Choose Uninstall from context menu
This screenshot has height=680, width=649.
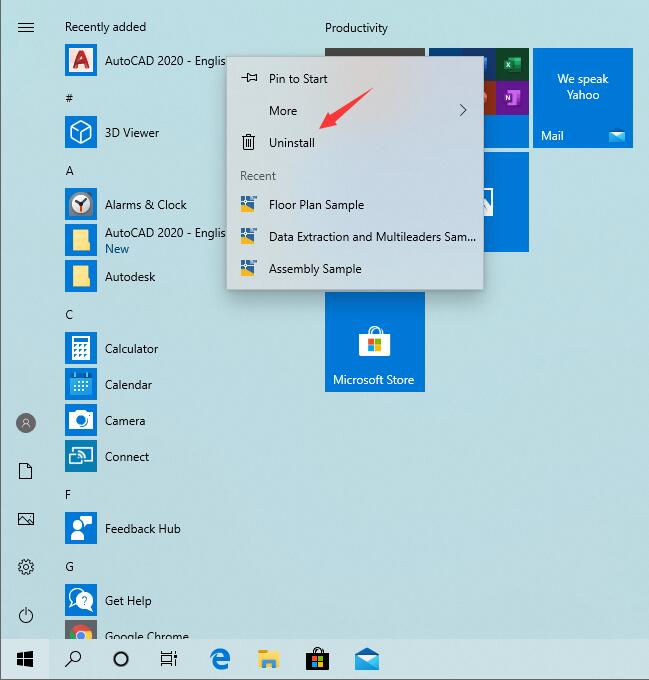[355, 143]
